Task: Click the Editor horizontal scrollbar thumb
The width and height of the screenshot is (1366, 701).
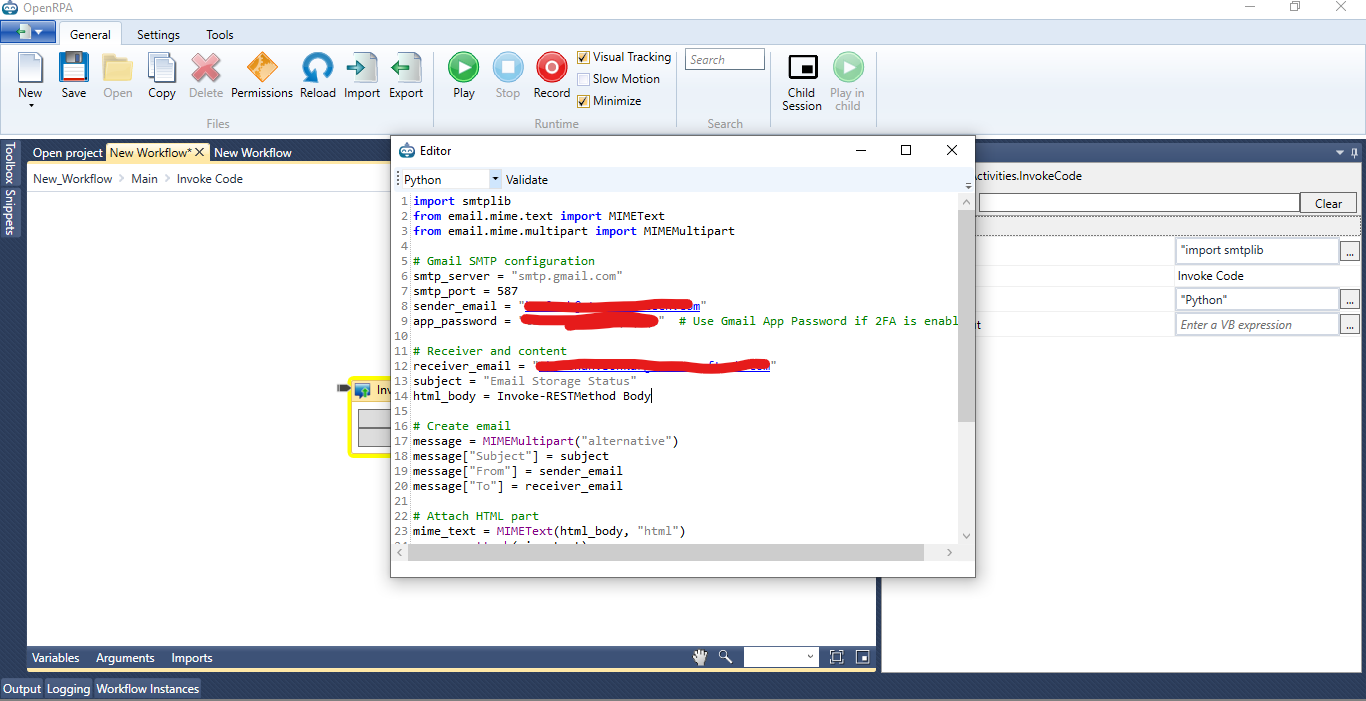Action: 664,552
